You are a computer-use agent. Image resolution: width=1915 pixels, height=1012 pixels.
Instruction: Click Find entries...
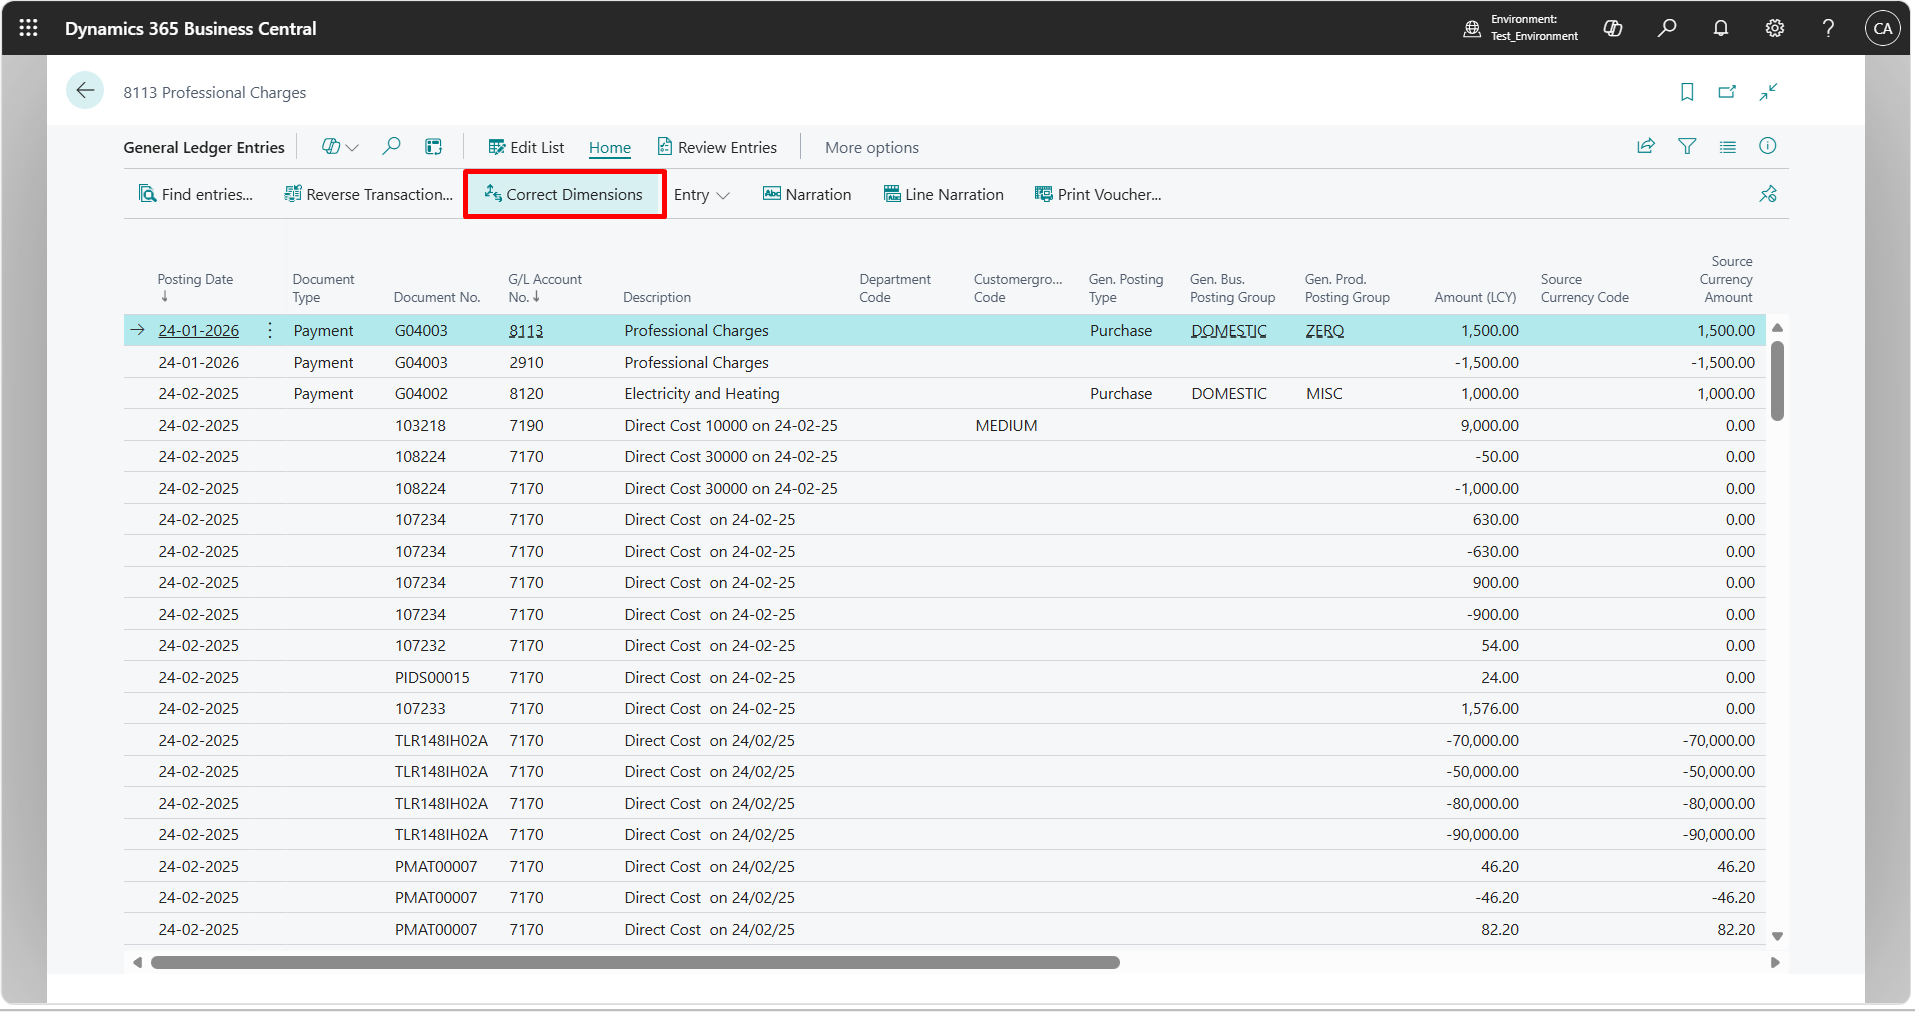click(196, 194)
